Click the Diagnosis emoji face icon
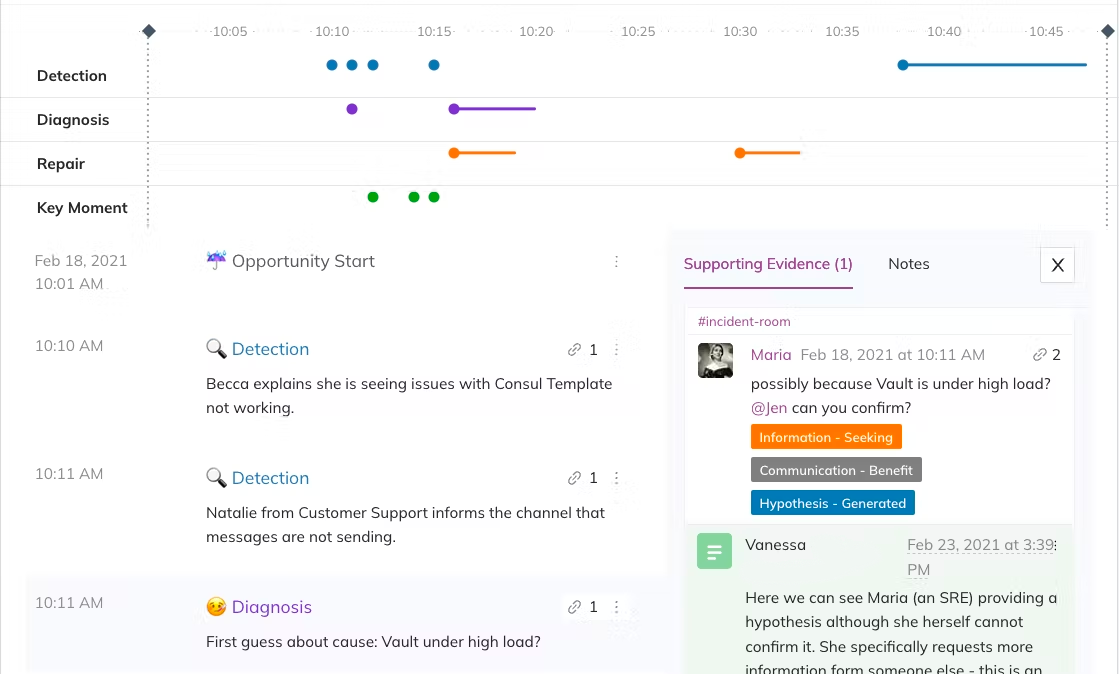Image resolution: width=1119 pixels, height=674 pixels. coord(216,606)
